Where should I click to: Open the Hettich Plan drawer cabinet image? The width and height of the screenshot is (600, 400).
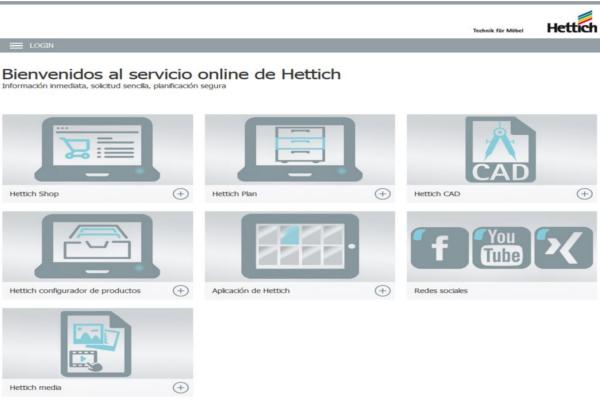(300, 149)
